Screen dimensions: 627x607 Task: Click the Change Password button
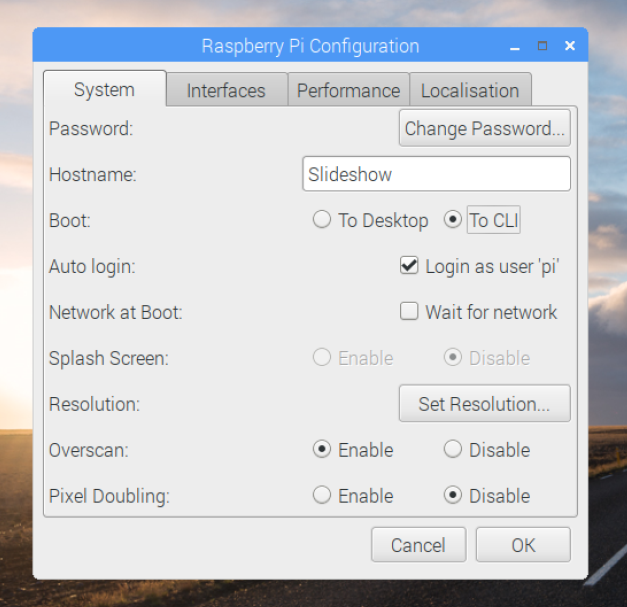(x=485, y=128)
